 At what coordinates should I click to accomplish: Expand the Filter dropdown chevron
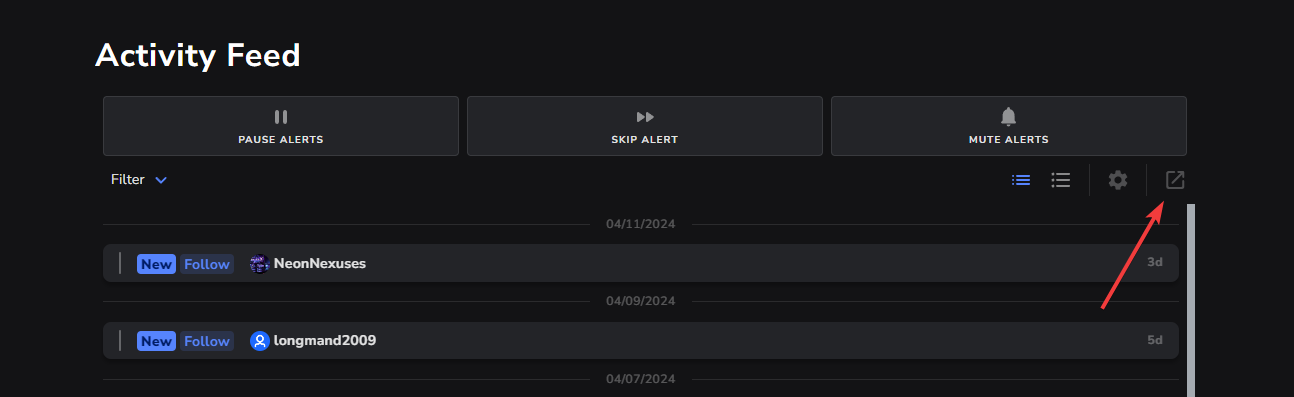tap(160, 180)
